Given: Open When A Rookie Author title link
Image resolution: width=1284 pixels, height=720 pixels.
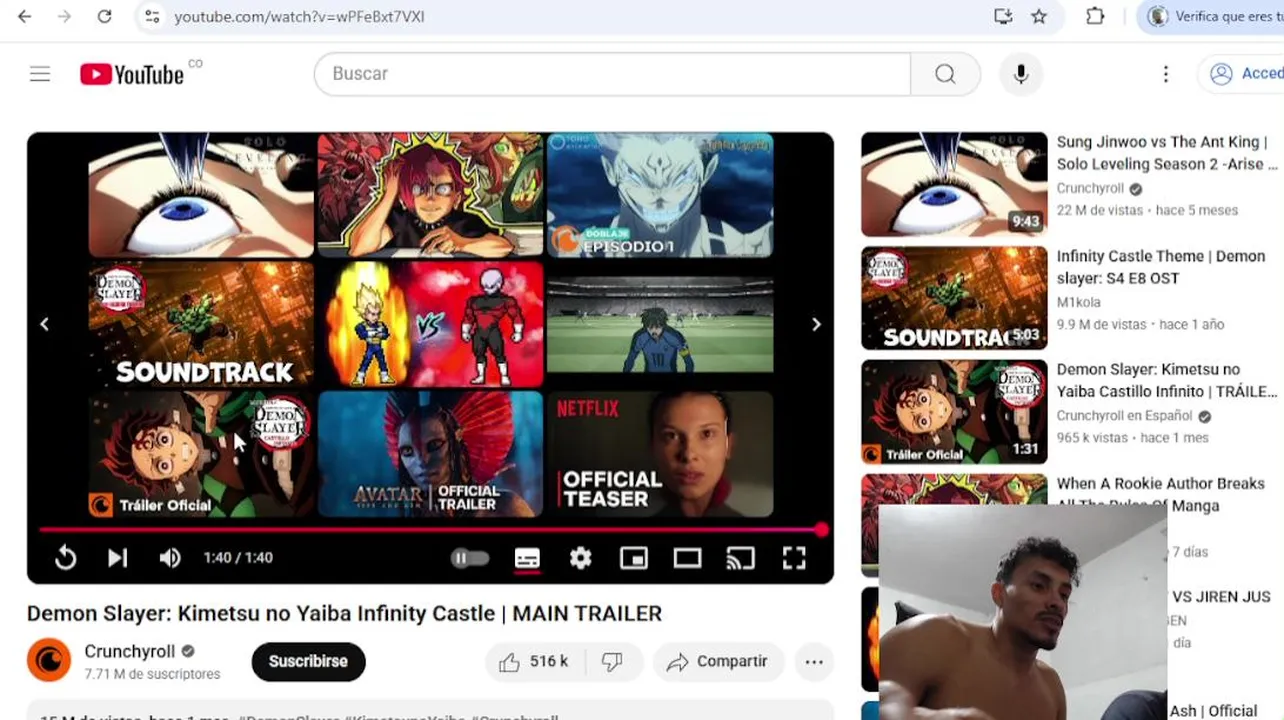Looking at the screenshot, I should click(x=1160, y=494).
